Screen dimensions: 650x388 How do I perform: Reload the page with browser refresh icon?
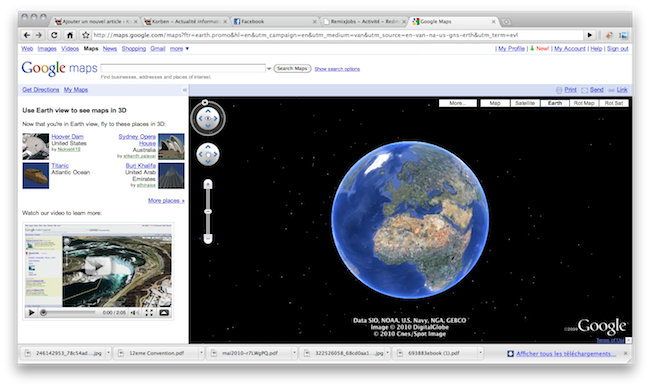coord(54,35)
